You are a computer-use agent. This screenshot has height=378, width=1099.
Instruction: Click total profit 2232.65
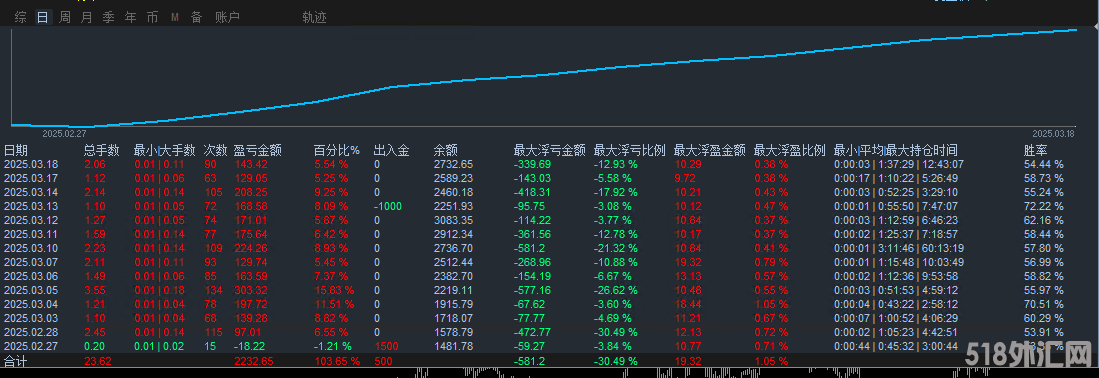click(x=253, y=361)
